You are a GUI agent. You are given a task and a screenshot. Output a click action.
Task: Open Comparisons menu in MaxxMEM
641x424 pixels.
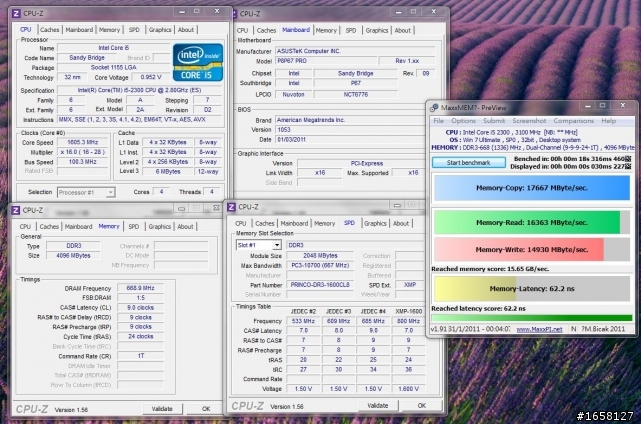point(574,121)
